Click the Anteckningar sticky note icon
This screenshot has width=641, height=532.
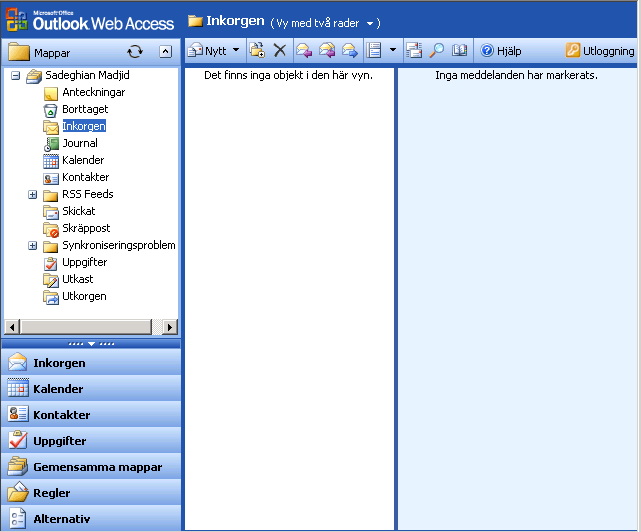pyautogui.click(x=51, y=93)
